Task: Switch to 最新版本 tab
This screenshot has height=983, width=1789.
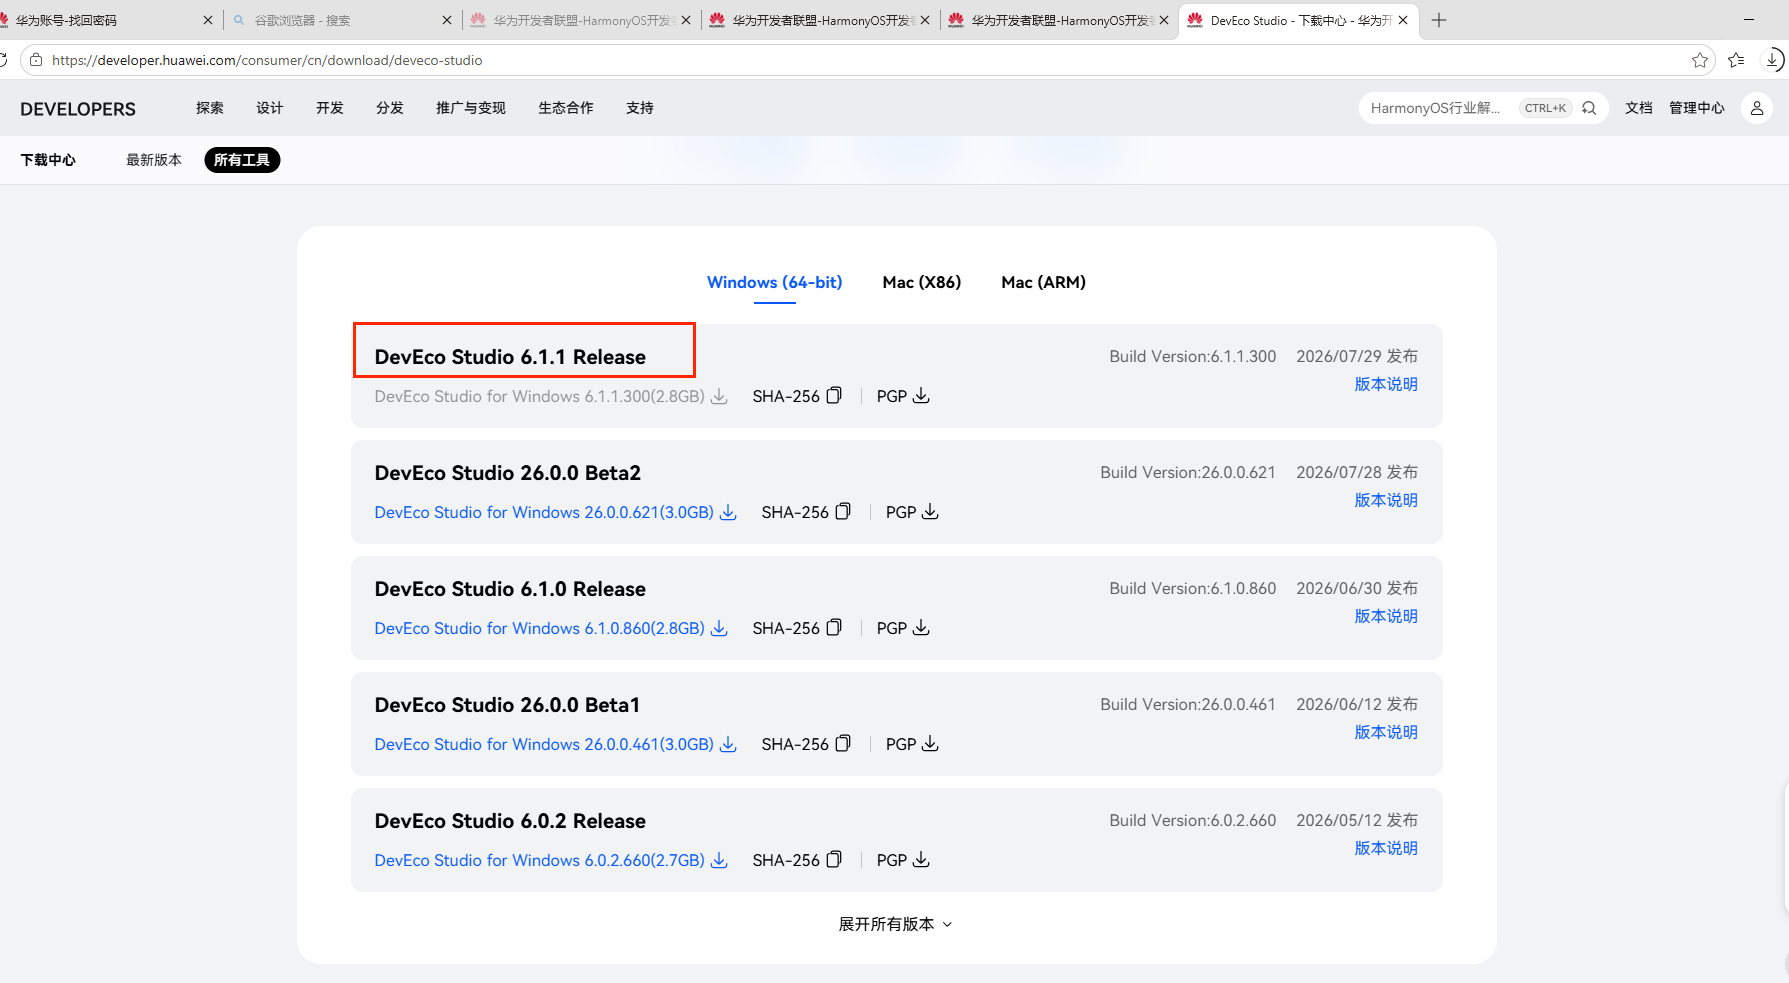Action: tap(154, 160)
